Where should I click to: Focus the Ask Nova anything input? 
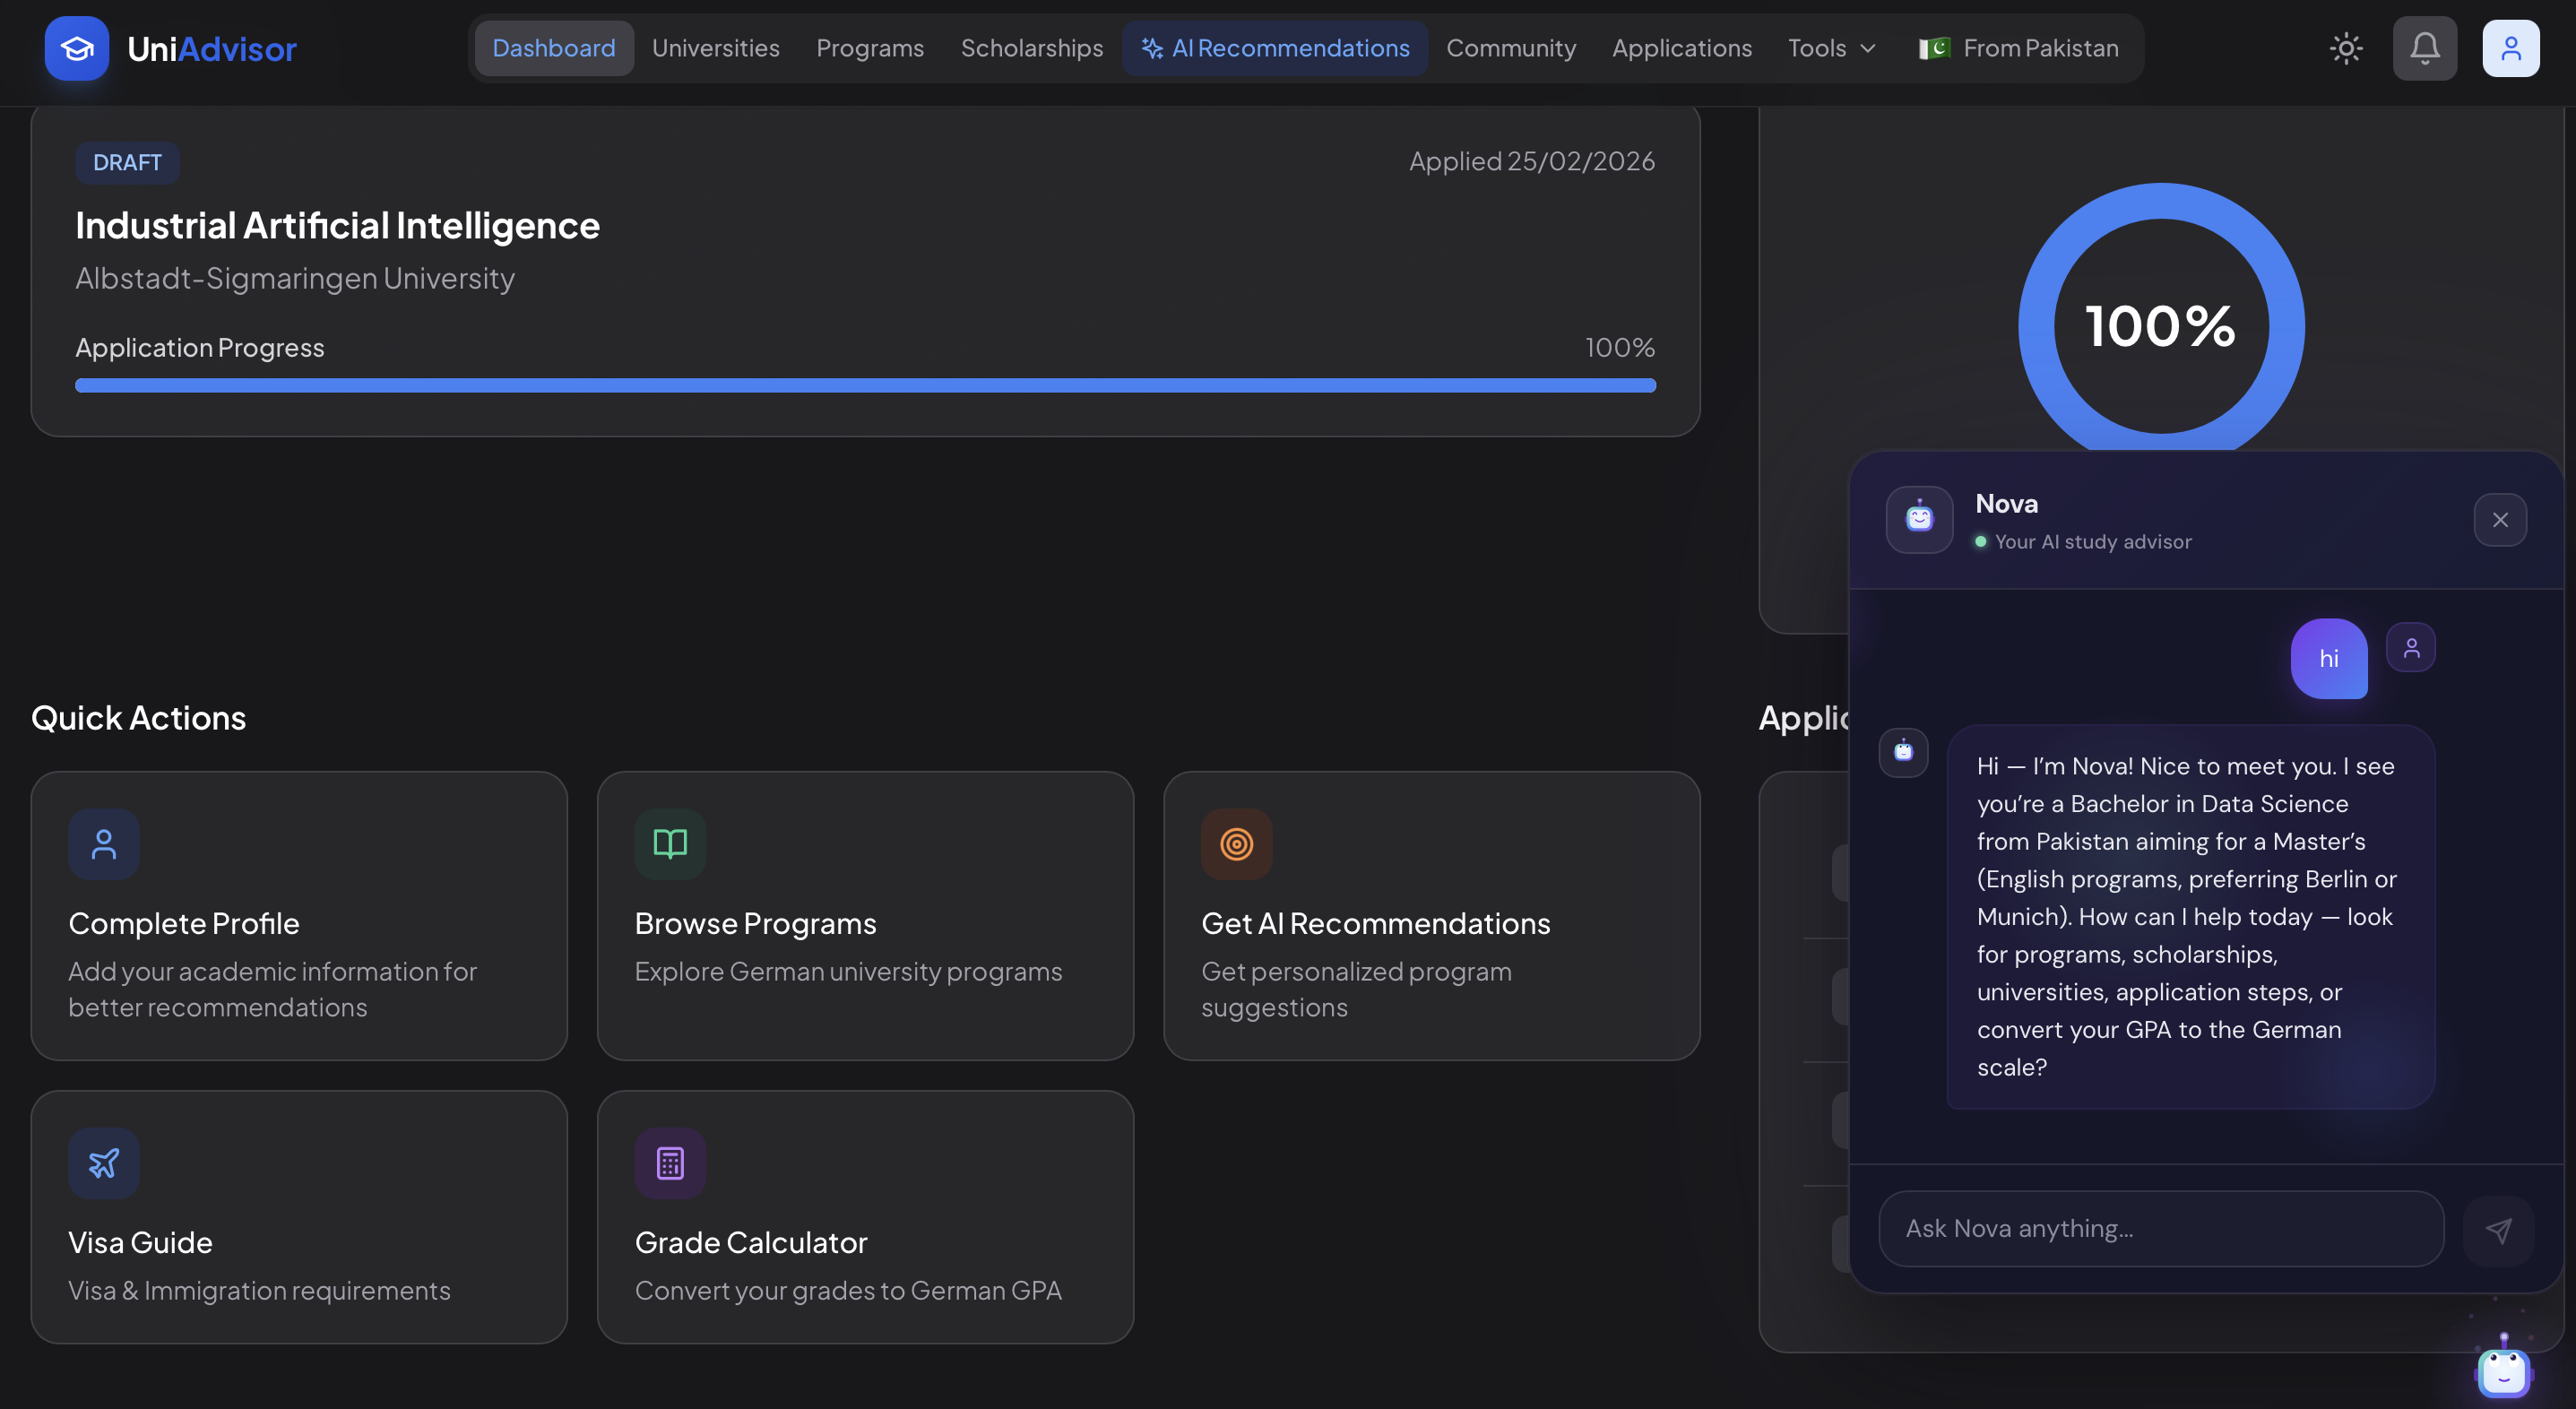click(x=2160, y=1229)
